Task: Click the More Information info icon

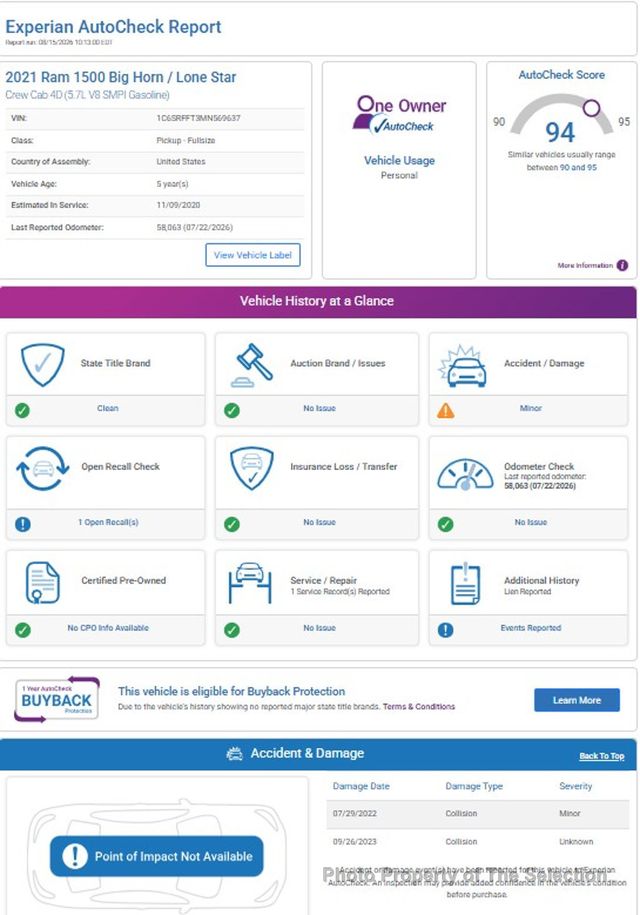Action: [622, 266]
